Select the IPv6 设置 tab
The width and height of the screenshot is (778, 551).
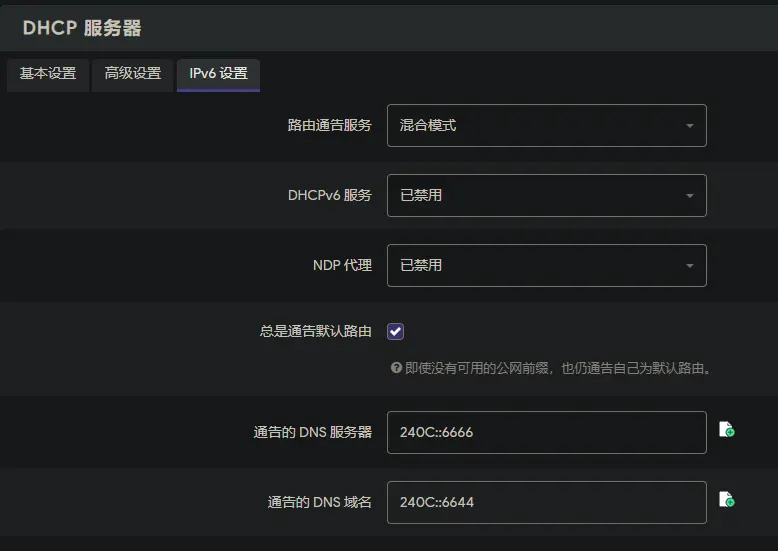(218, 74)
